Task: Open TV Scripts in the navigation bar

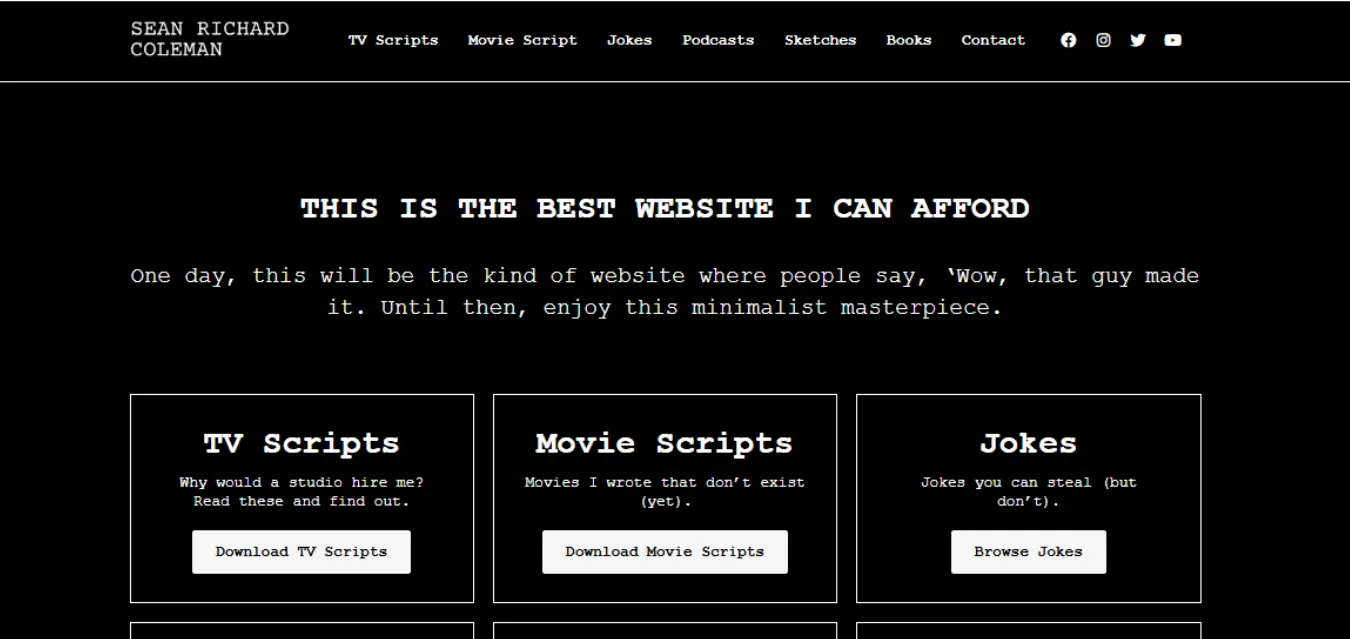Action: pyautogui.click(x=393, y=41)
